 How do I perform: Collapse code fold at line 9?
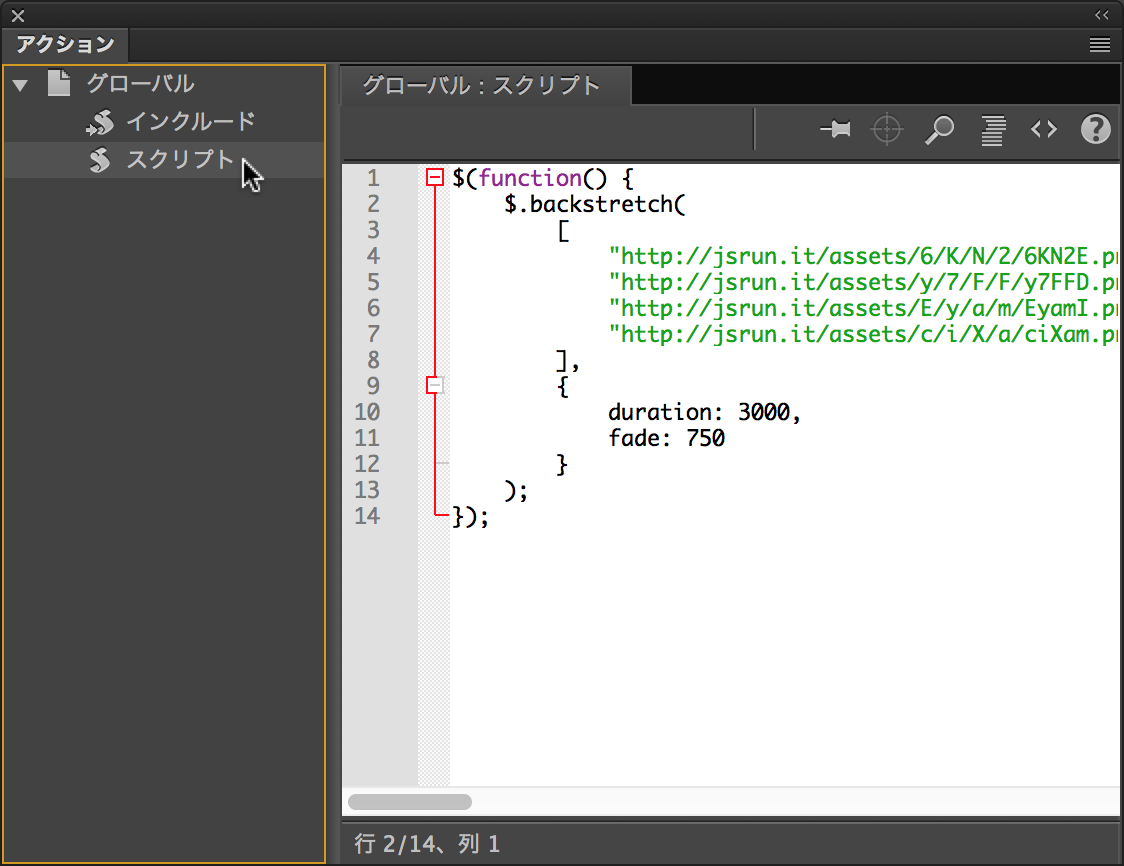[434, 385]
